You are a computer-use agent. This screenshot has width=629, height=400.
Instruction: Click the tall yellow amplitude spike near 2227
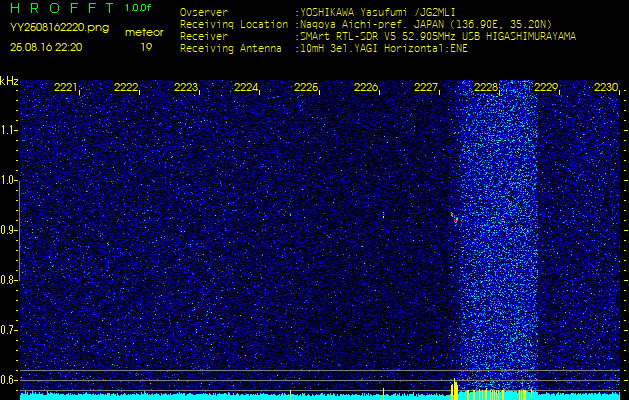coord(455,389)
